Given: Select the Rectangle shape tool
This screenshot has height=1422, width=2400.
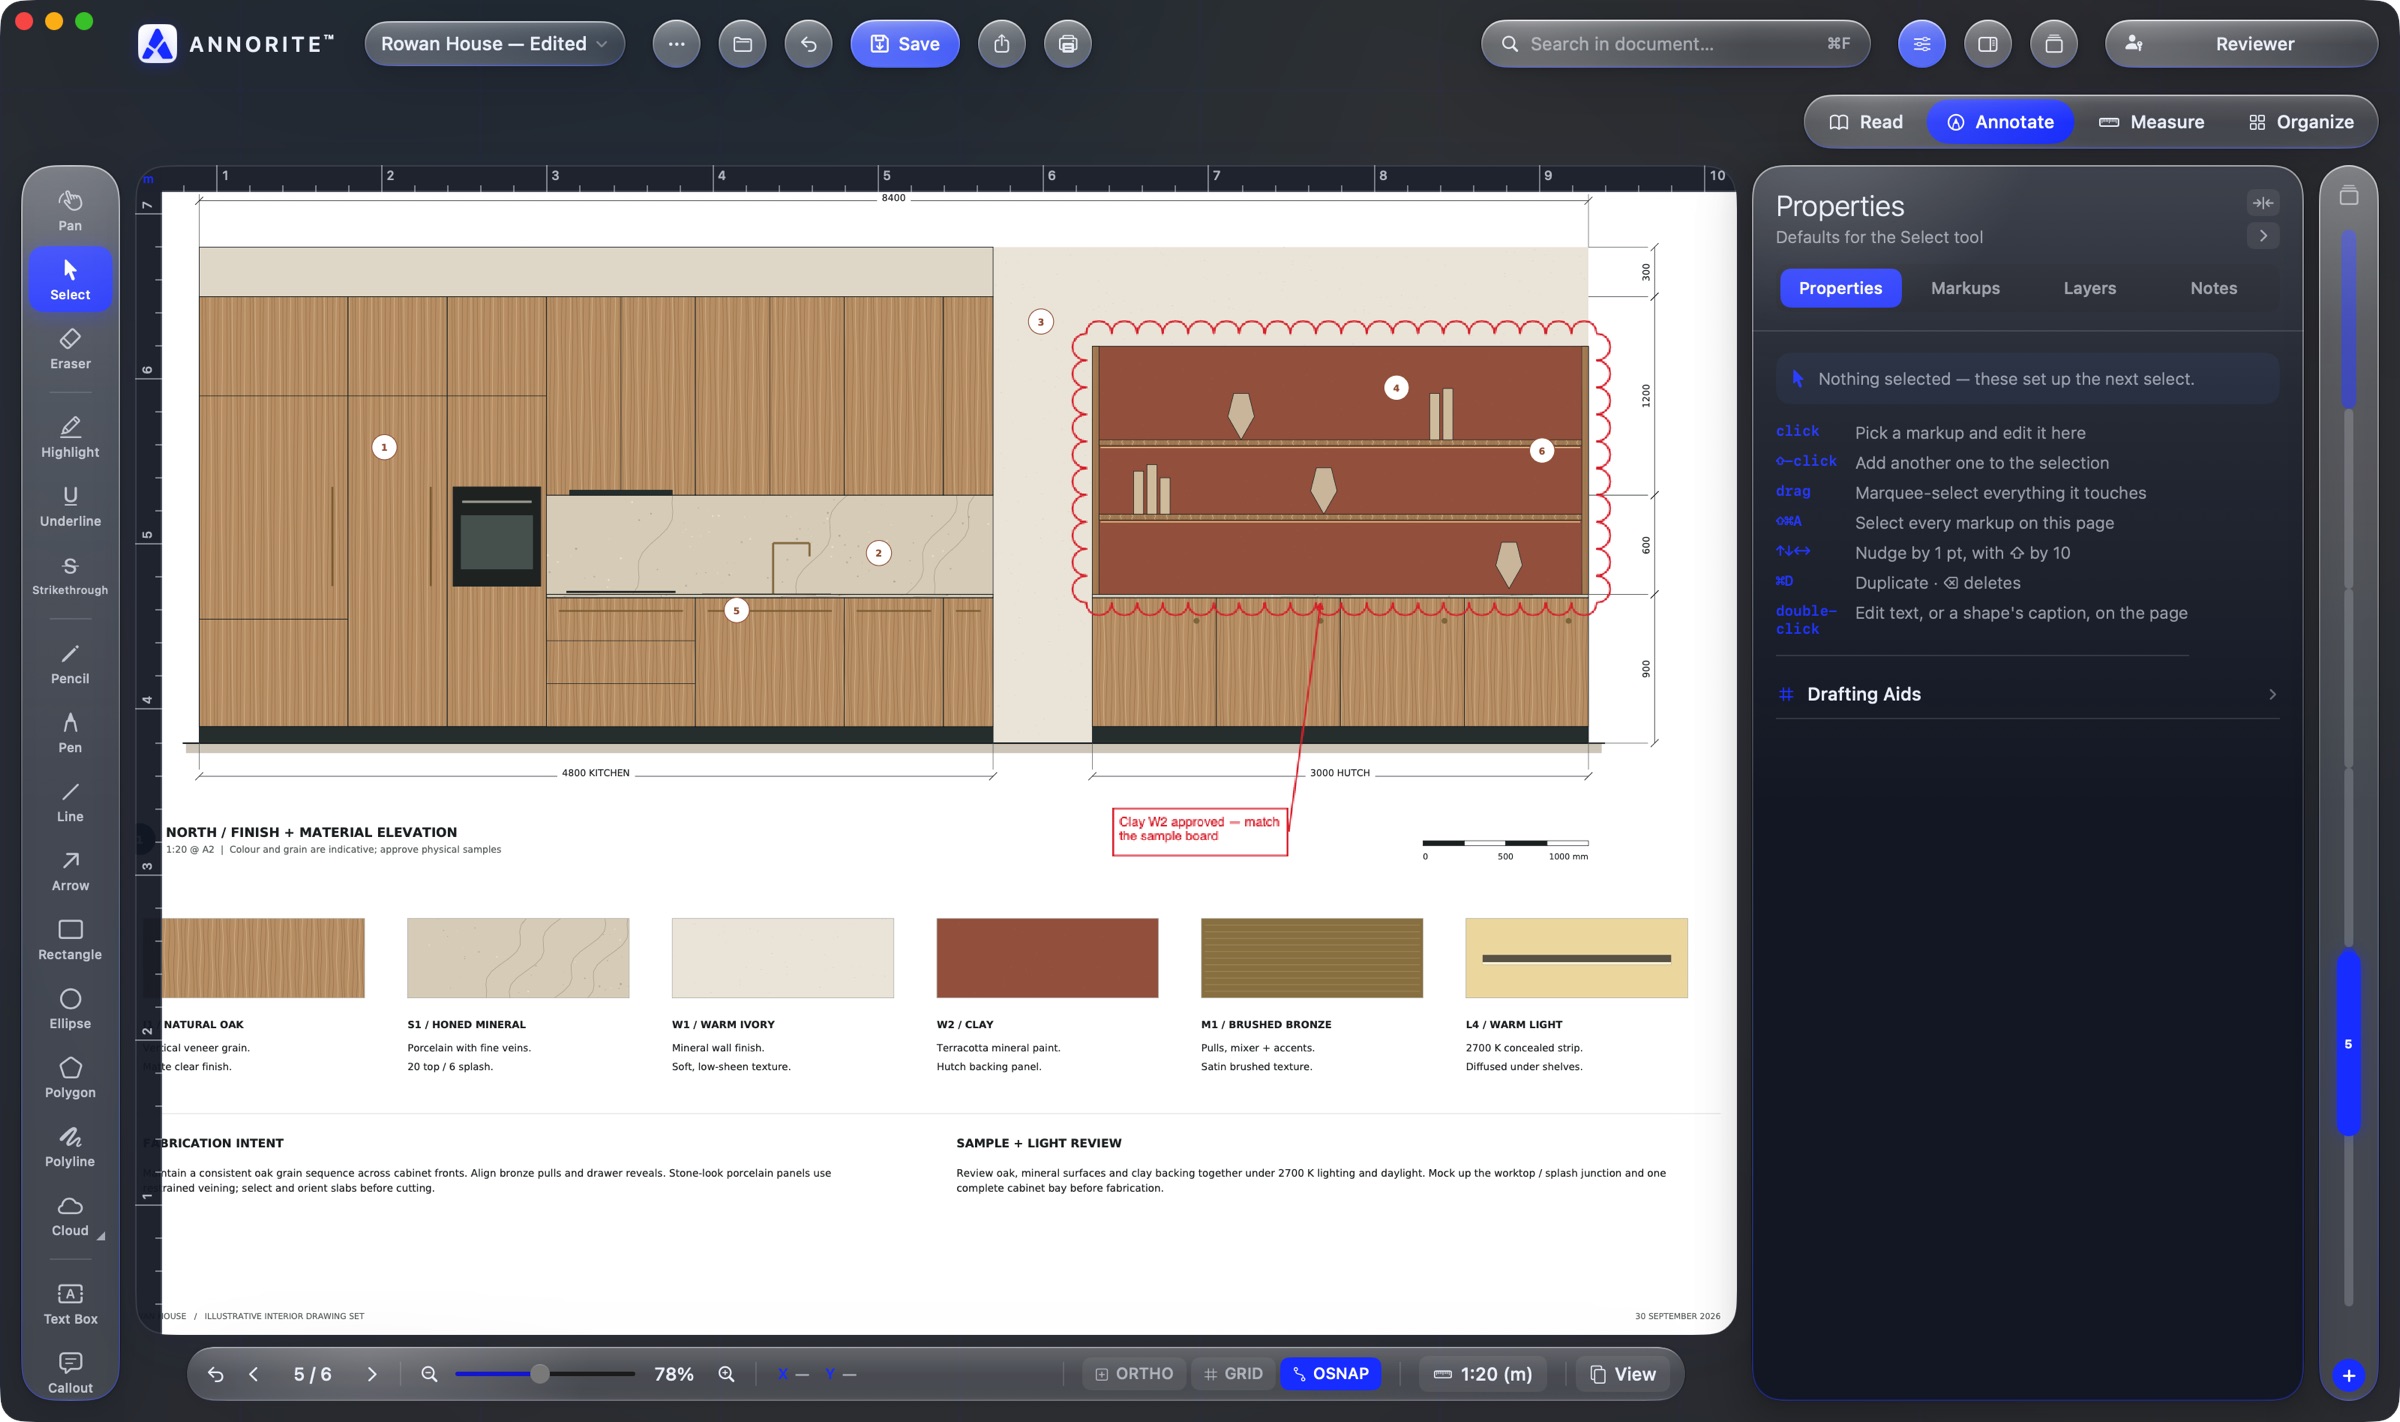Looking at the screenshot, I should (x=70, y=938).
